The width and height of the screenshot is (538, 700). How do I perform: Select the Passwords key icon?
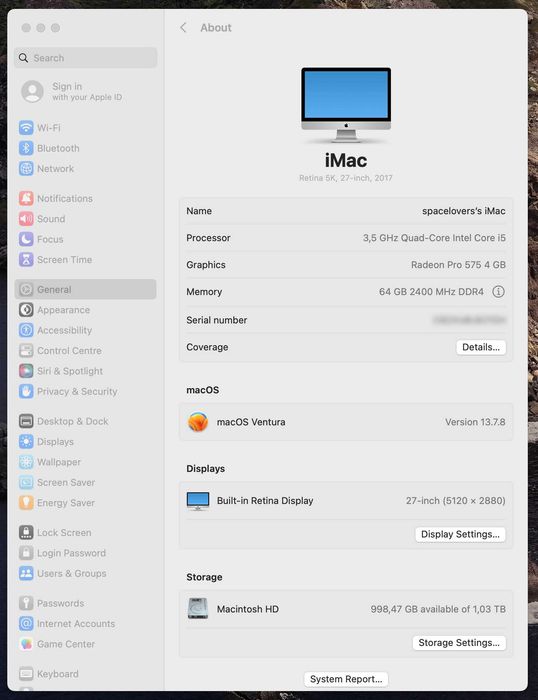pos(26,603)
